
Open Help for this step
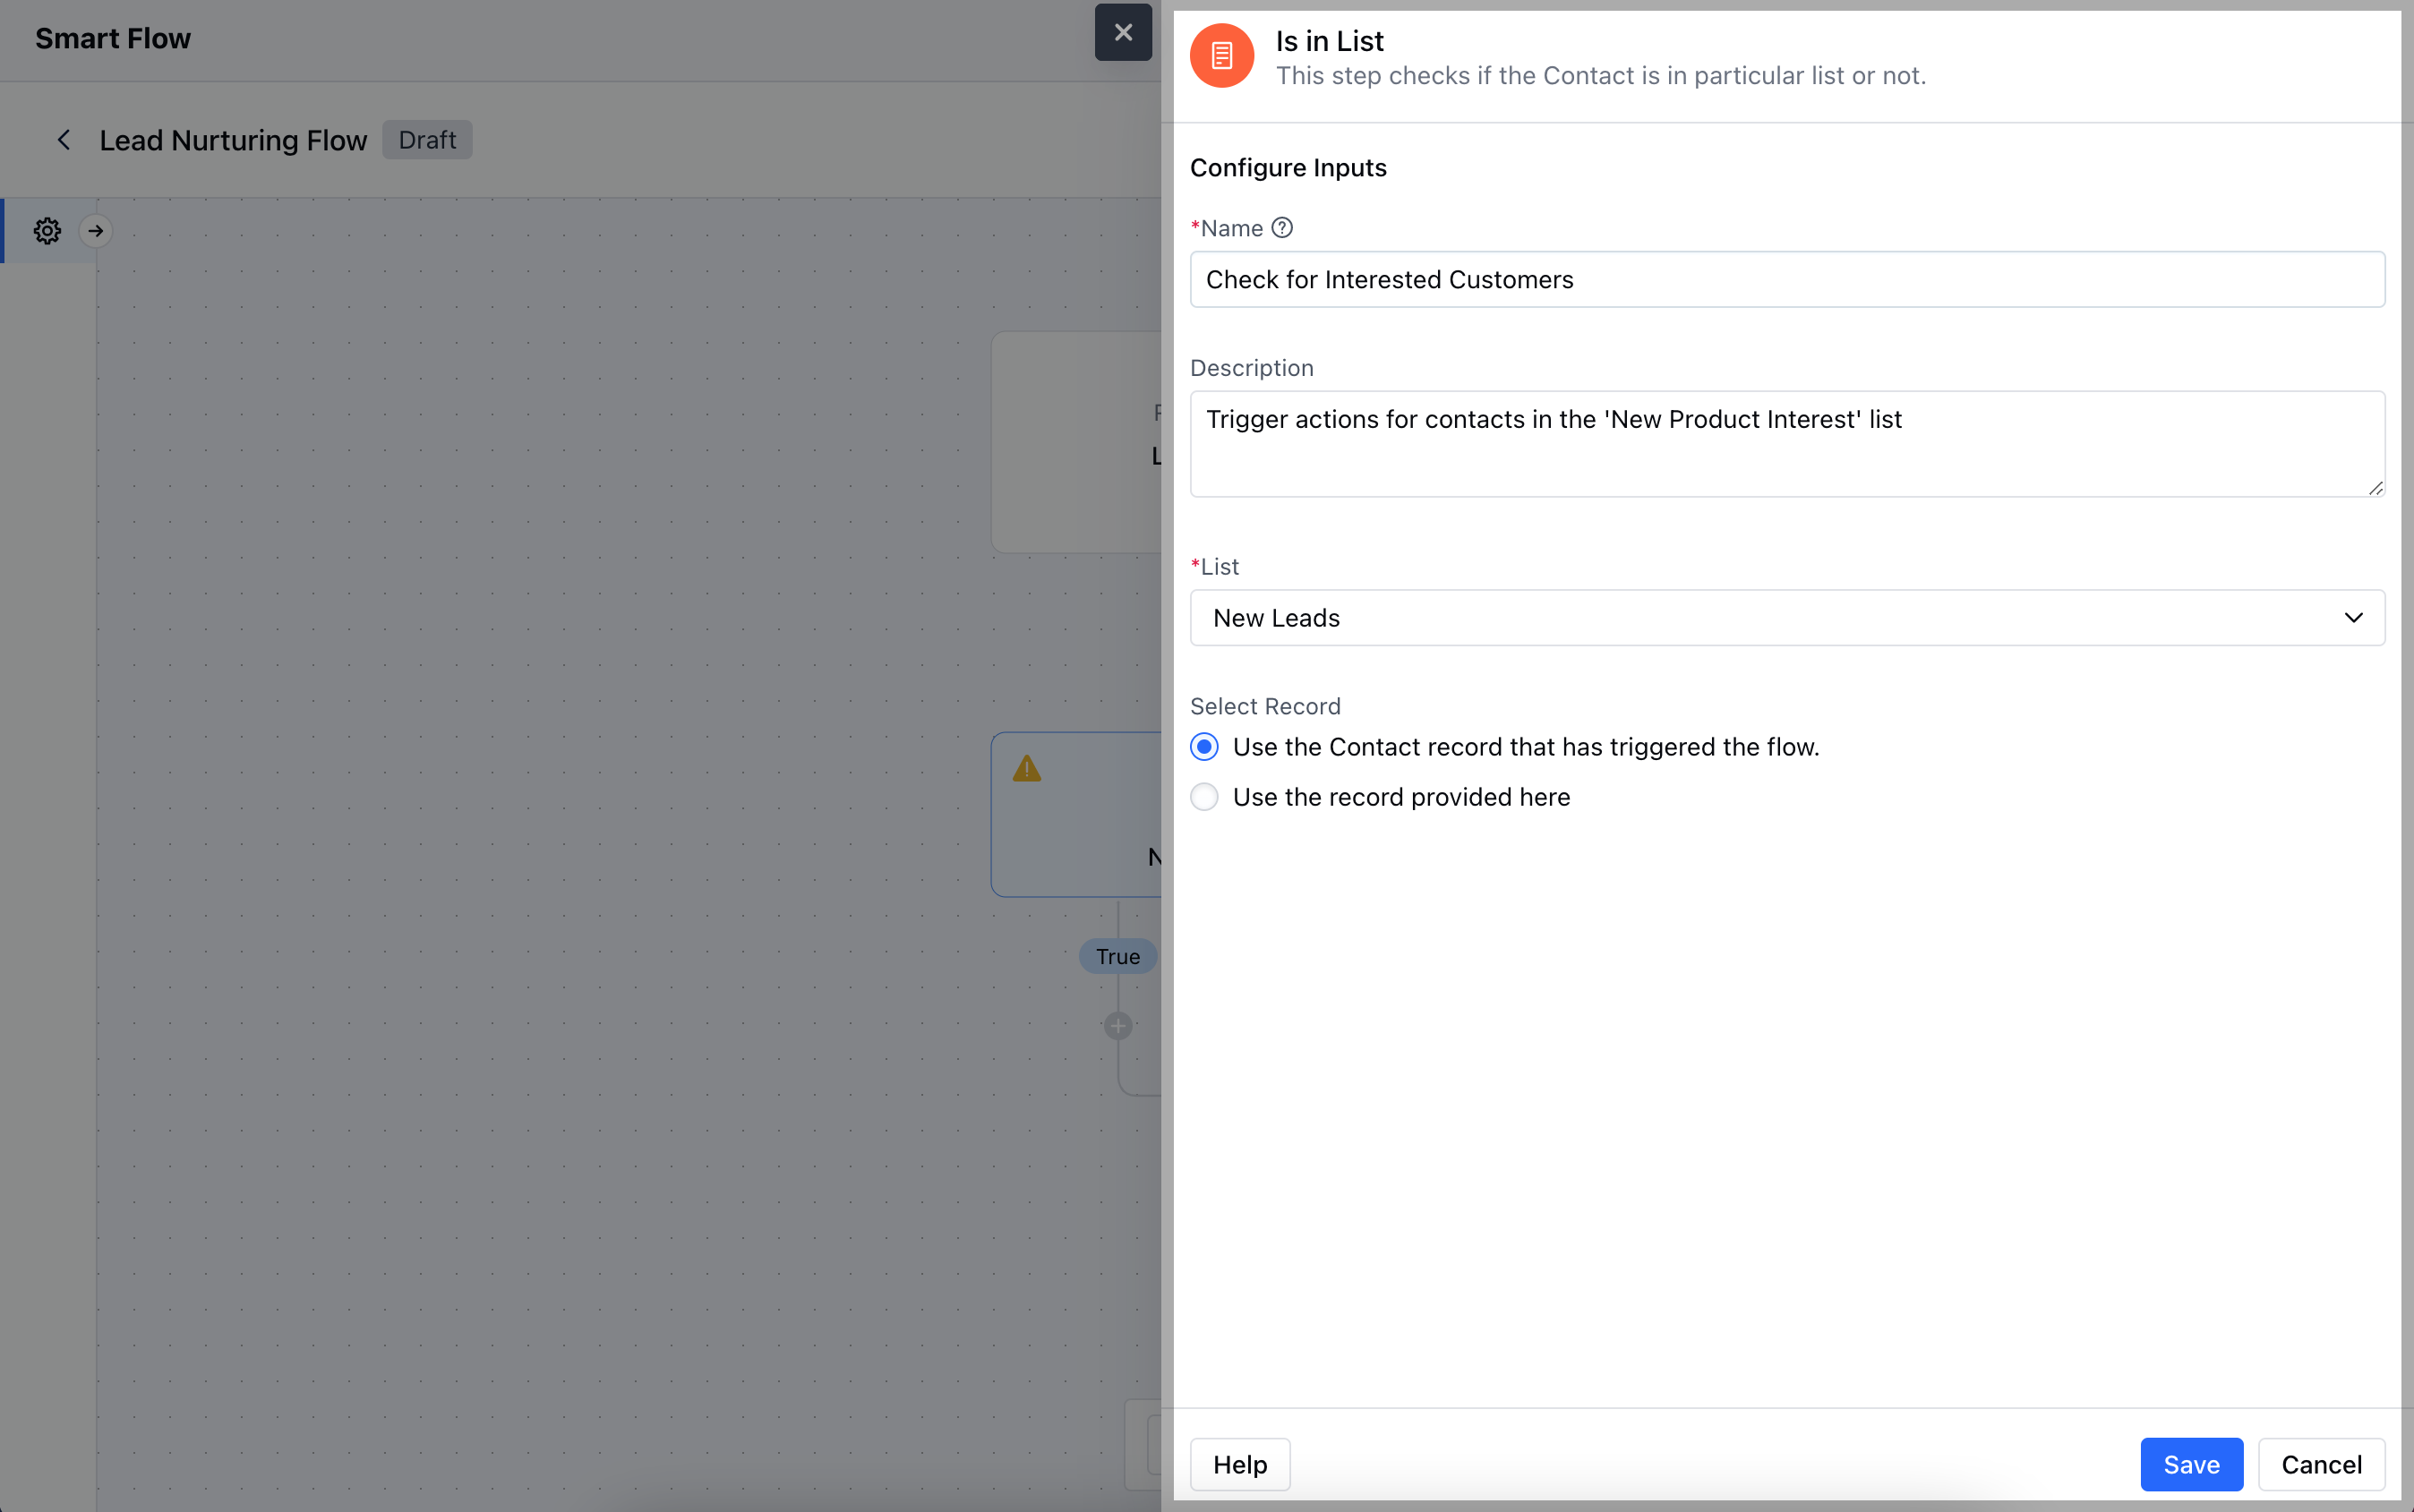click(1240, 1464)
